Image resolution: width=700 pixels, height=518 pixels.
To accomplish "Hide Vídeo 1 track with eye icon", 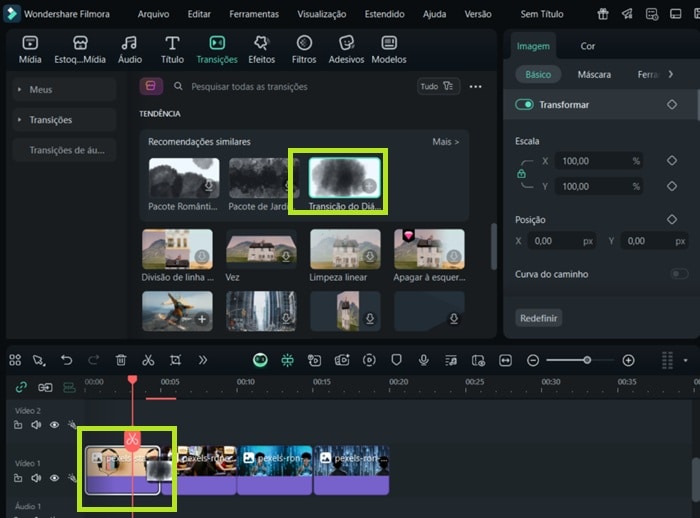I will (x=54, y=478).
